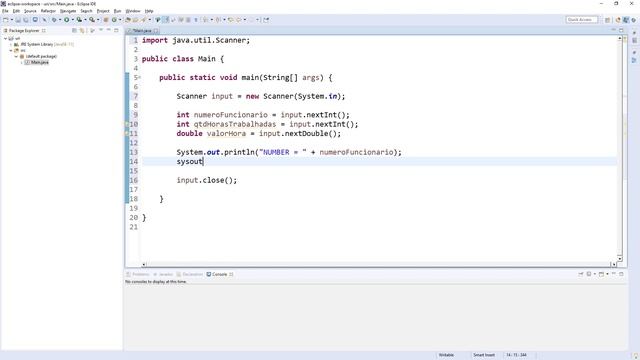Expand the New Java Class dropdown arrow
The image size is (640, 360).
click(x=120, y=20)
